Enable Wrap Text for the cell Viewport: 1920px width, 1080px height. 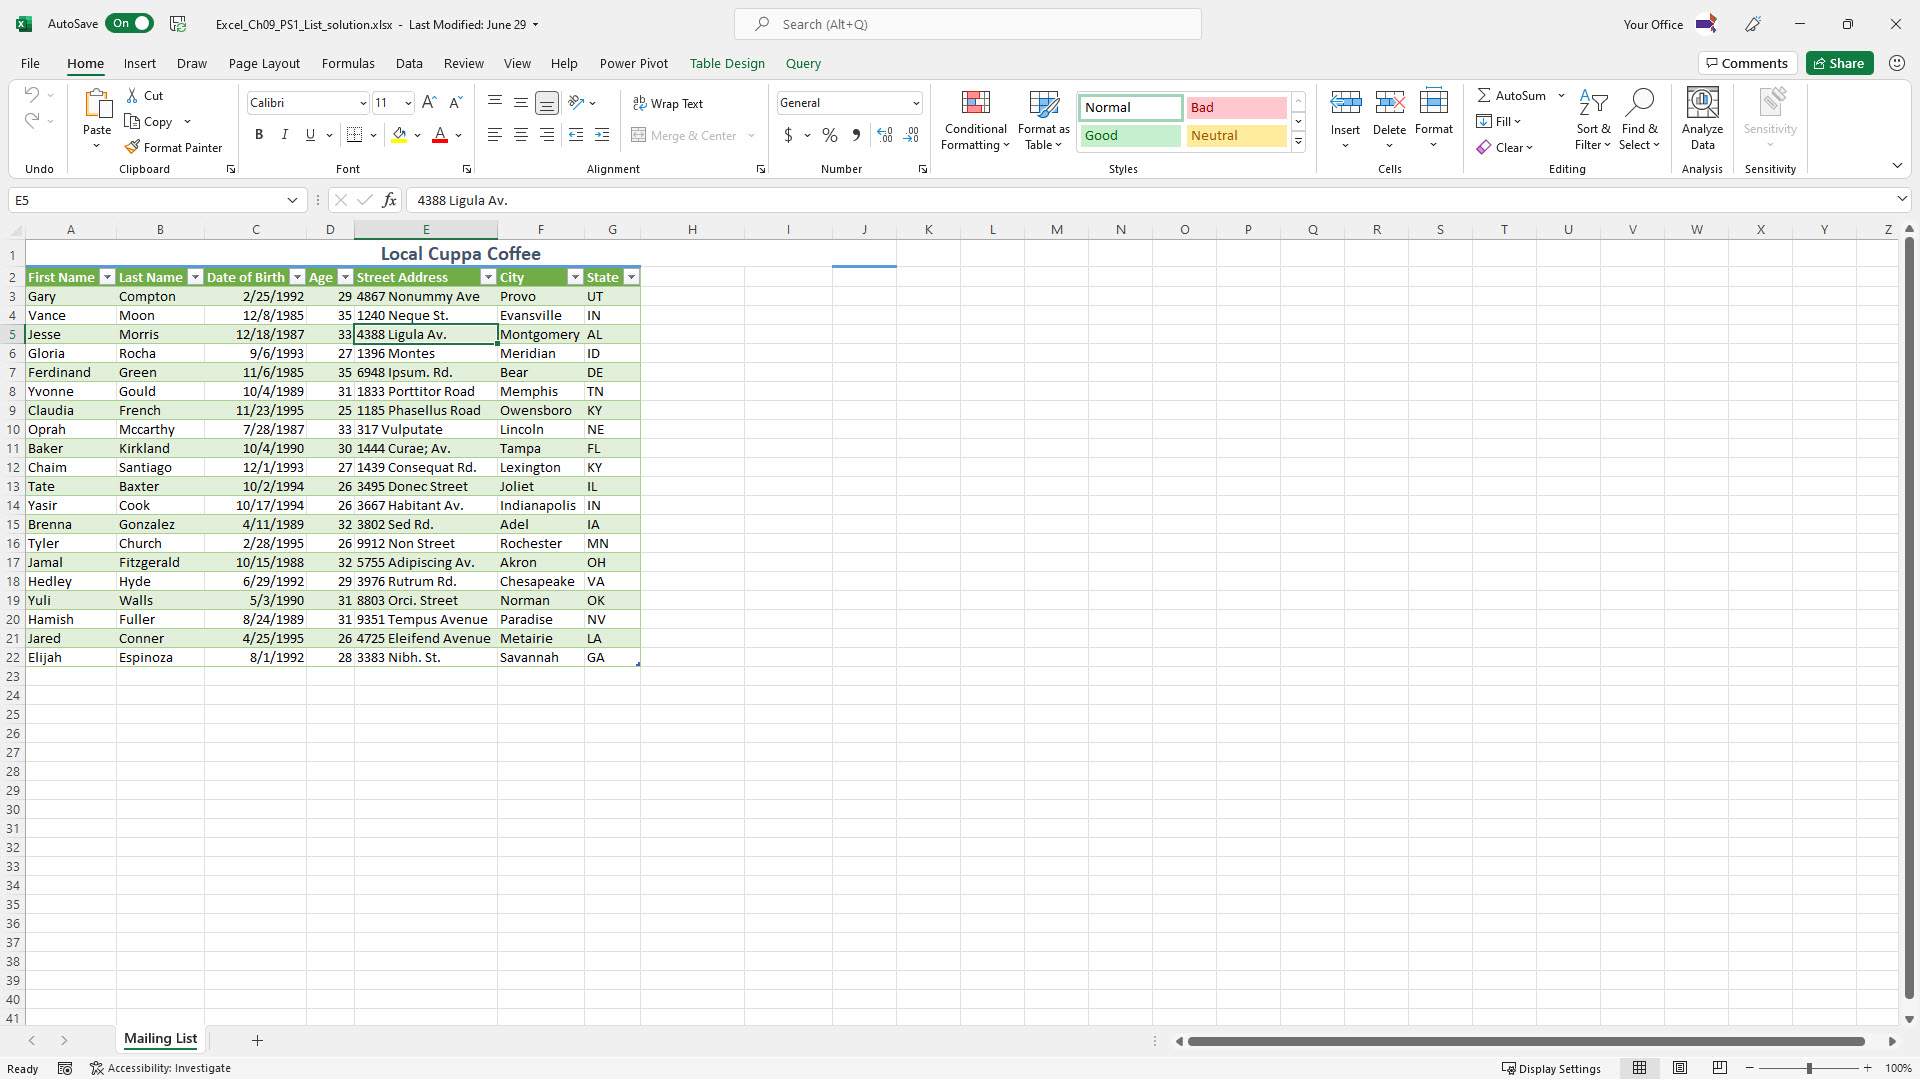click(x=668, y=103)
